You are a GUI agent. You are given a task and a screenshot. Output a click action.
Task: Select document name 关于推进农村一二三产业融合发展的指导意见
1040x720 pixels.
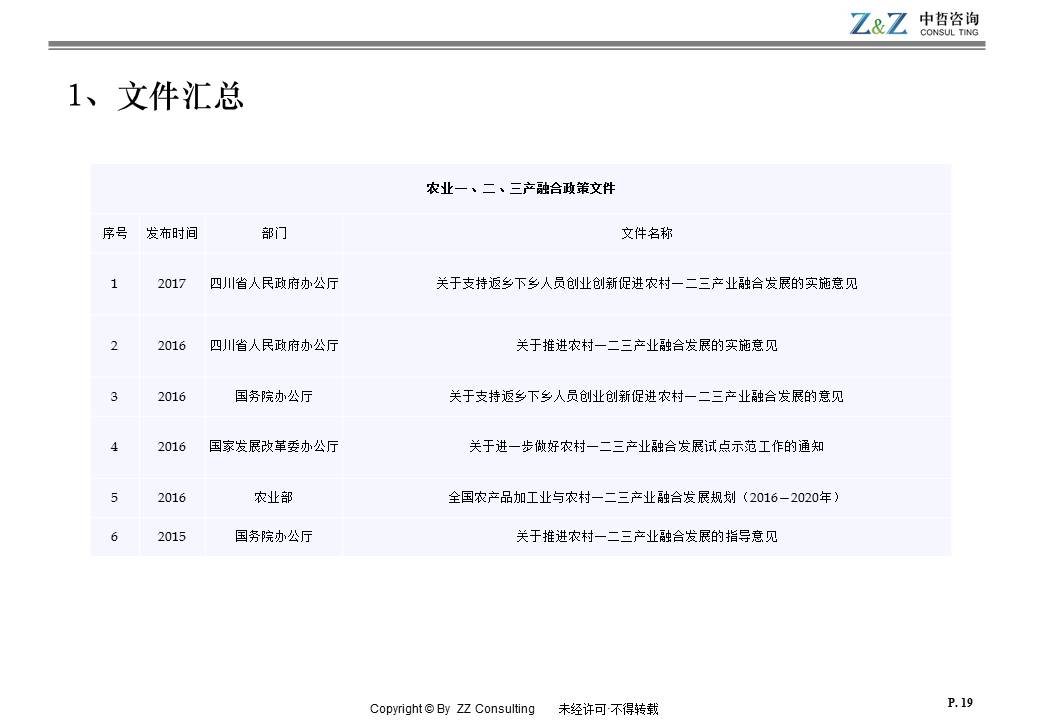646,537
